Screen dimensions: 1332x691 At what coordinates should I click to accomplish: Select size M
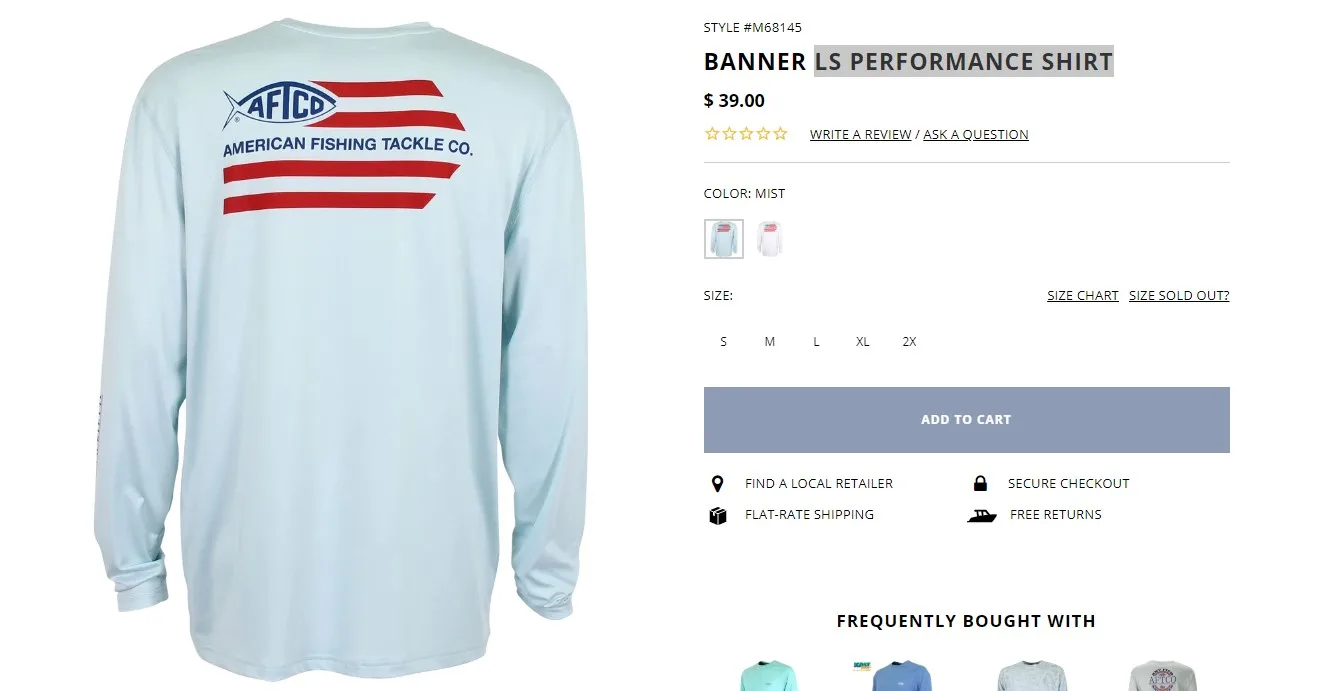tap(770, 342)
